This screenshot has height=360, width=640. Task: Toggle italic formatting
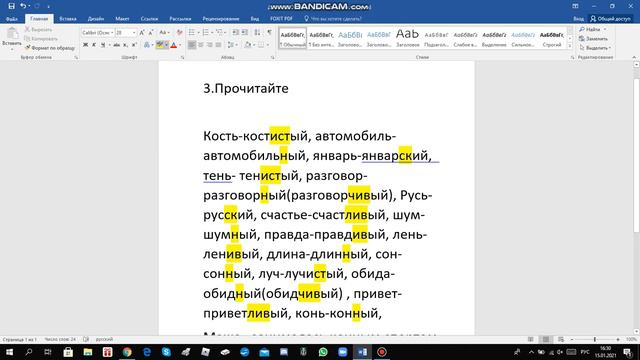pos(94,45)
